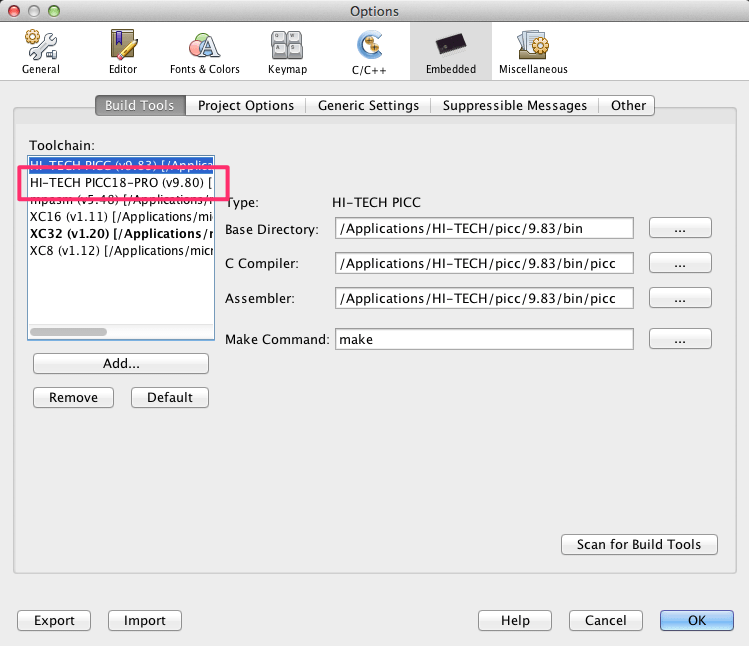Select the Fonts & Colors category
This screenshot has height=646, width=749.
[x=204, y=52]
